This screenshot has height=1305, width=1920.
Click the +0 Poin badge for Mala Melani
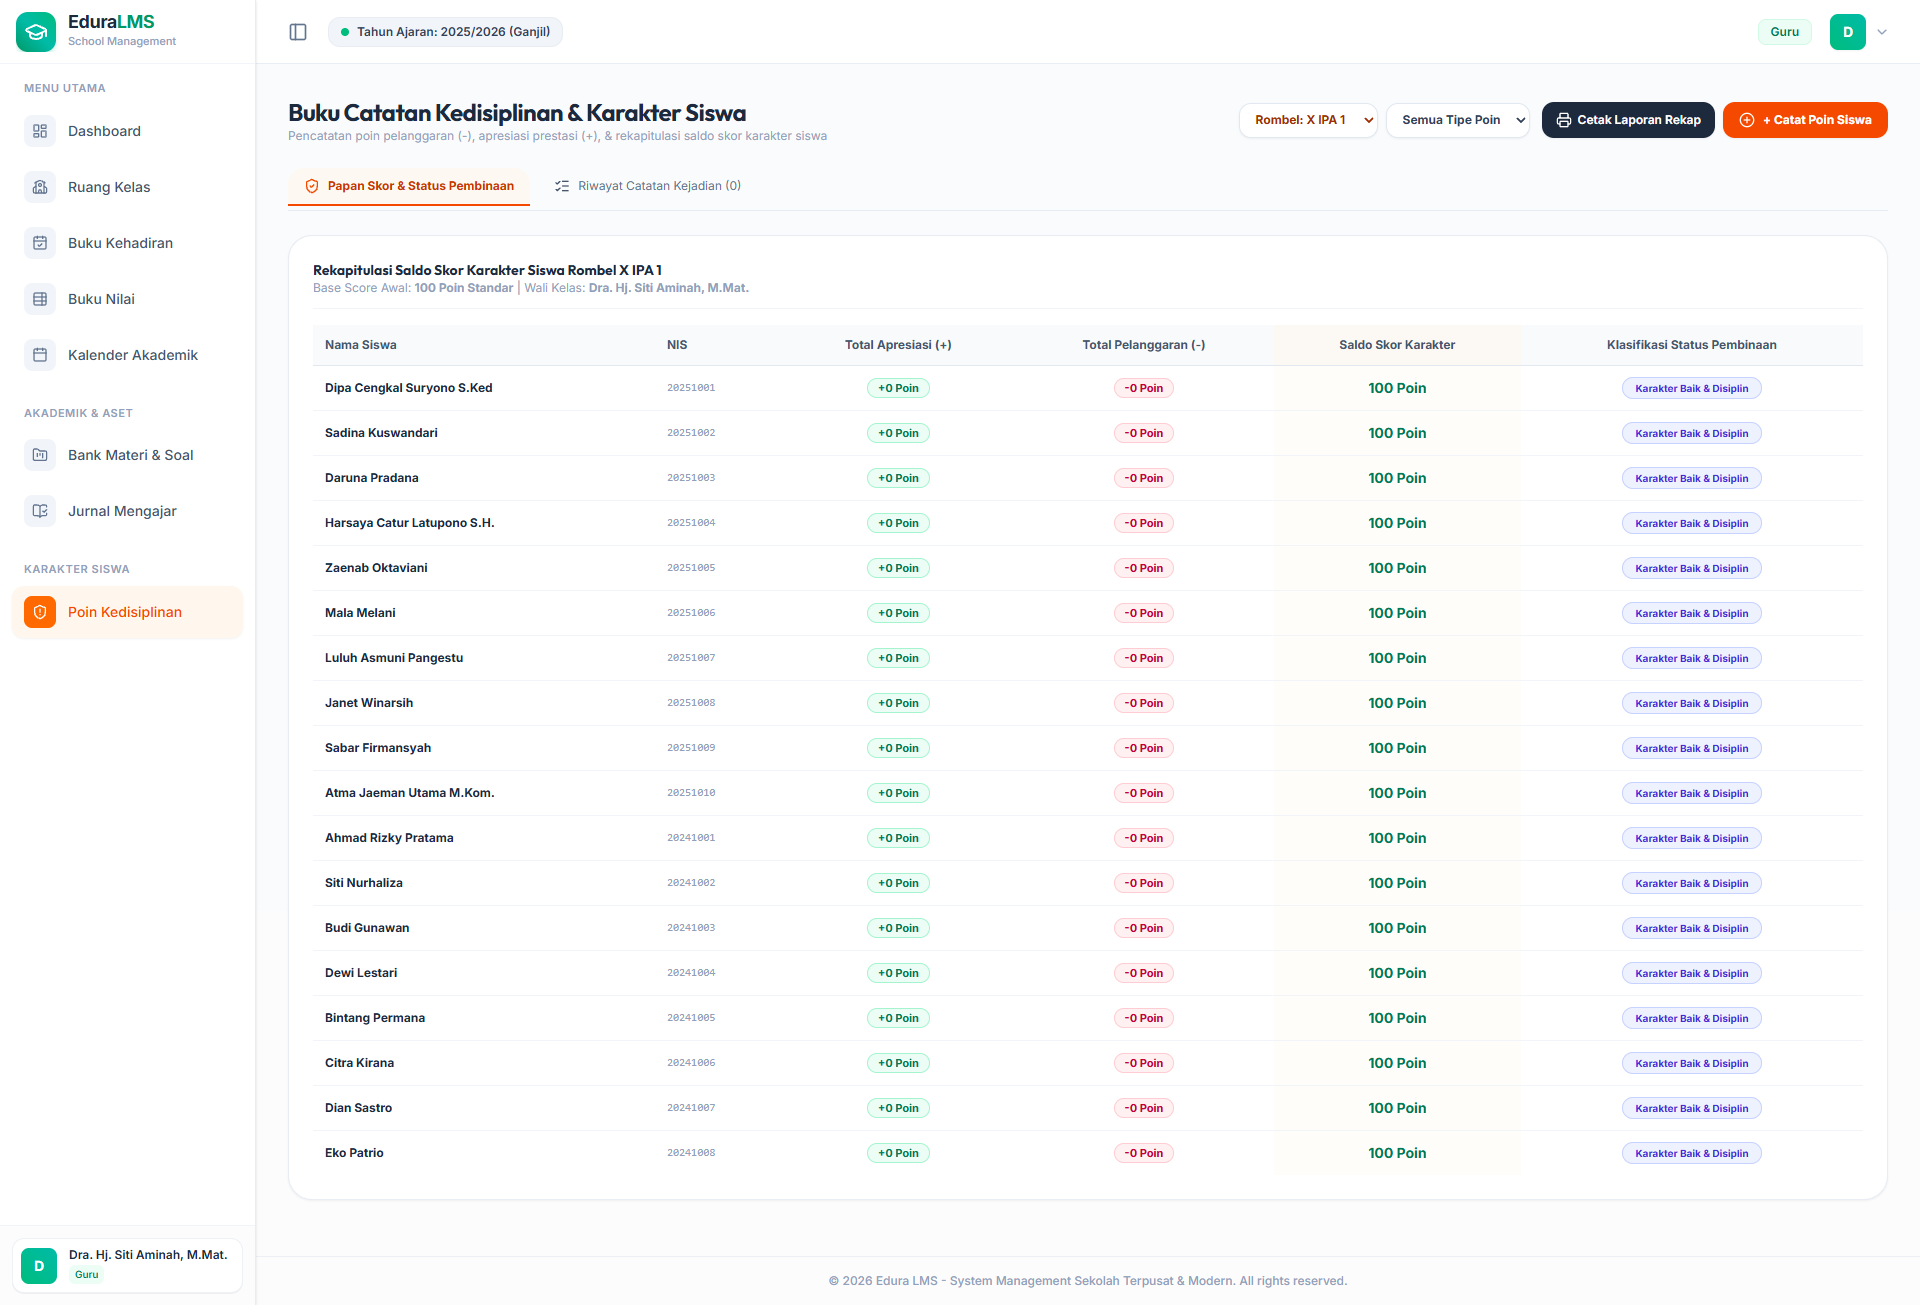[898, 613]
